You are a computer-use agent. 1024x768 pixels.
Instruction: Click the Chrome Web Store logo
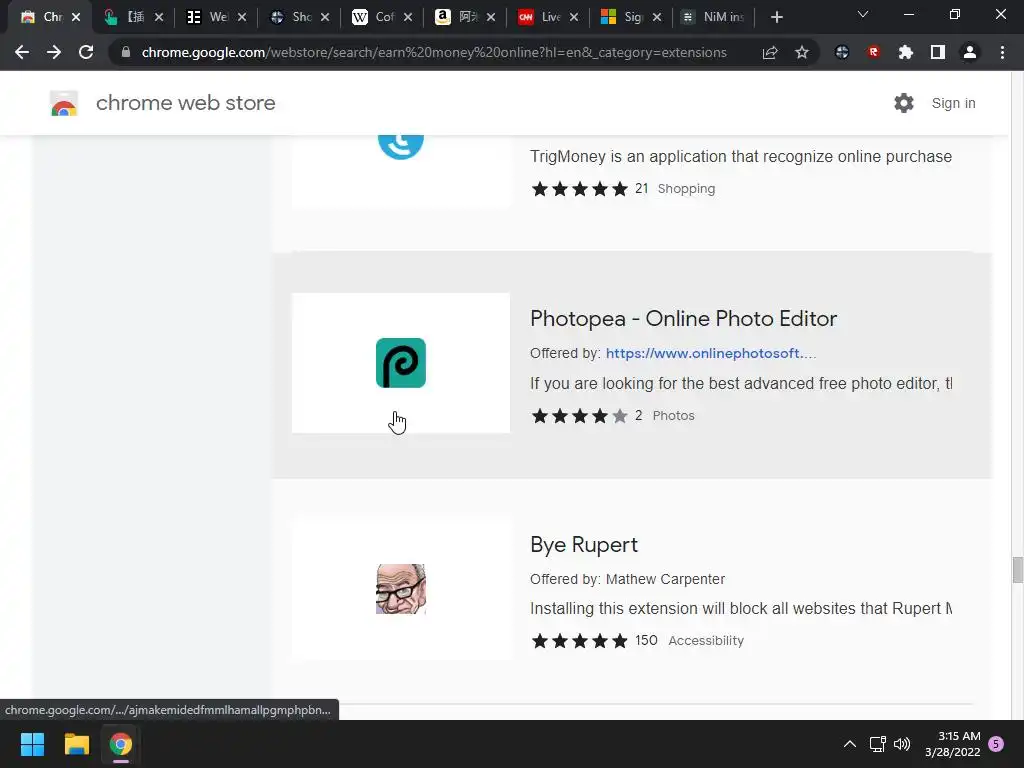[x=64, y=103]
